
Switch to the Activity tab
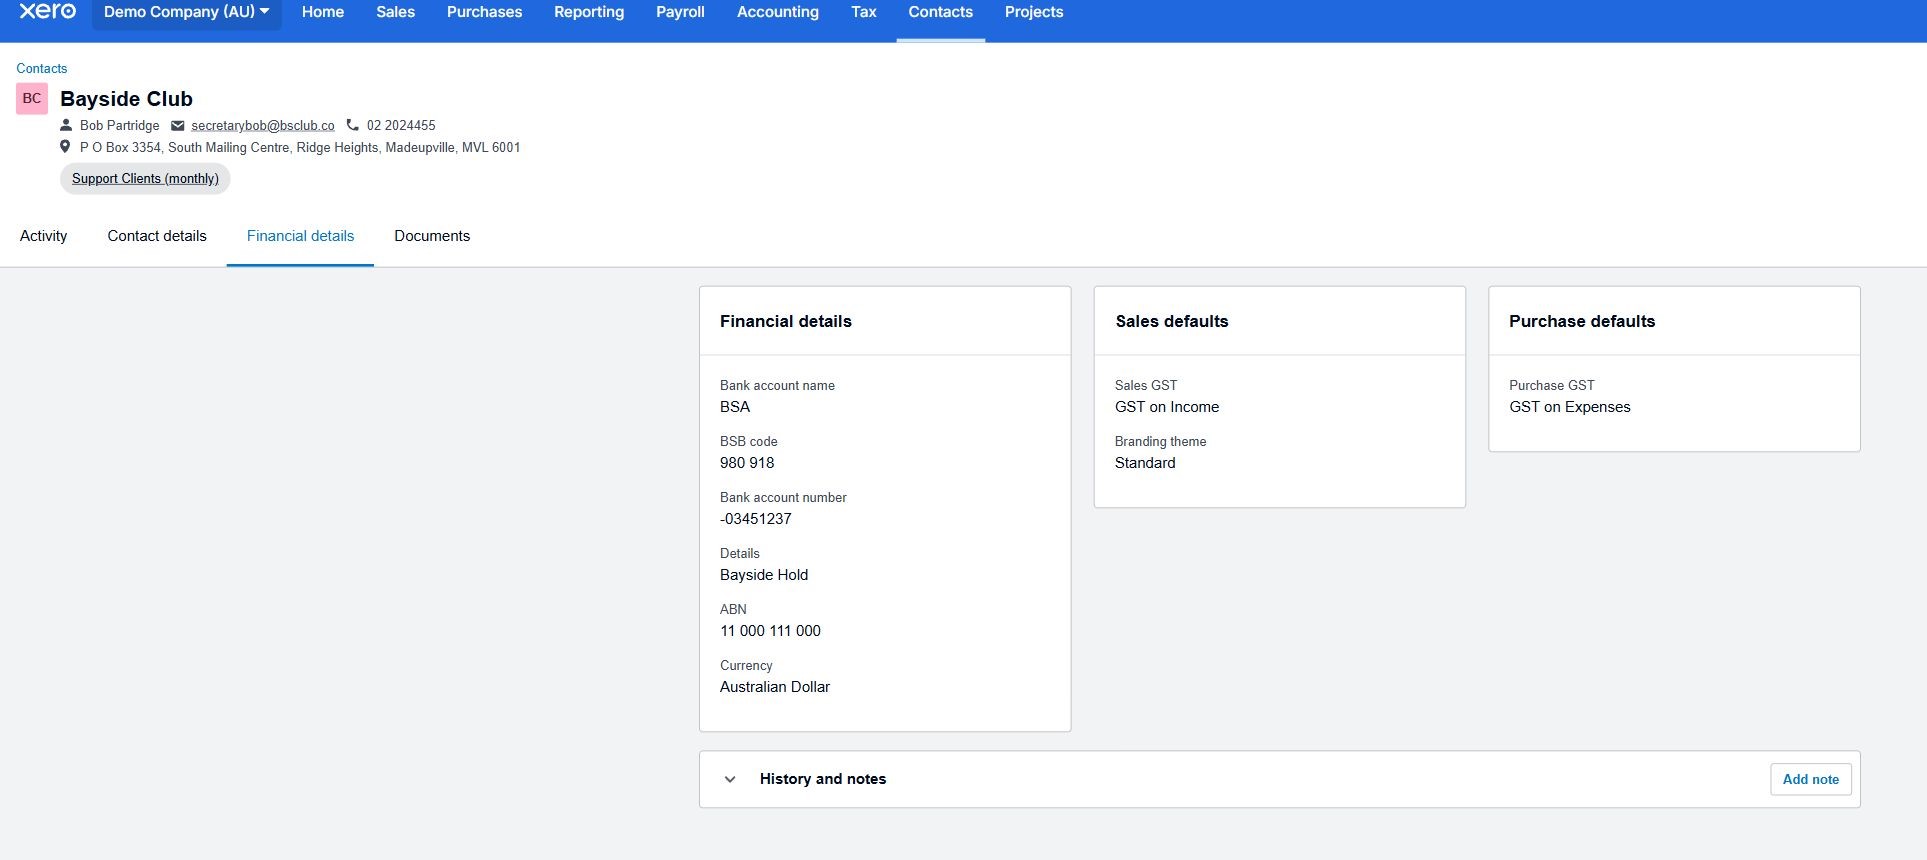(x=44, y=236)
